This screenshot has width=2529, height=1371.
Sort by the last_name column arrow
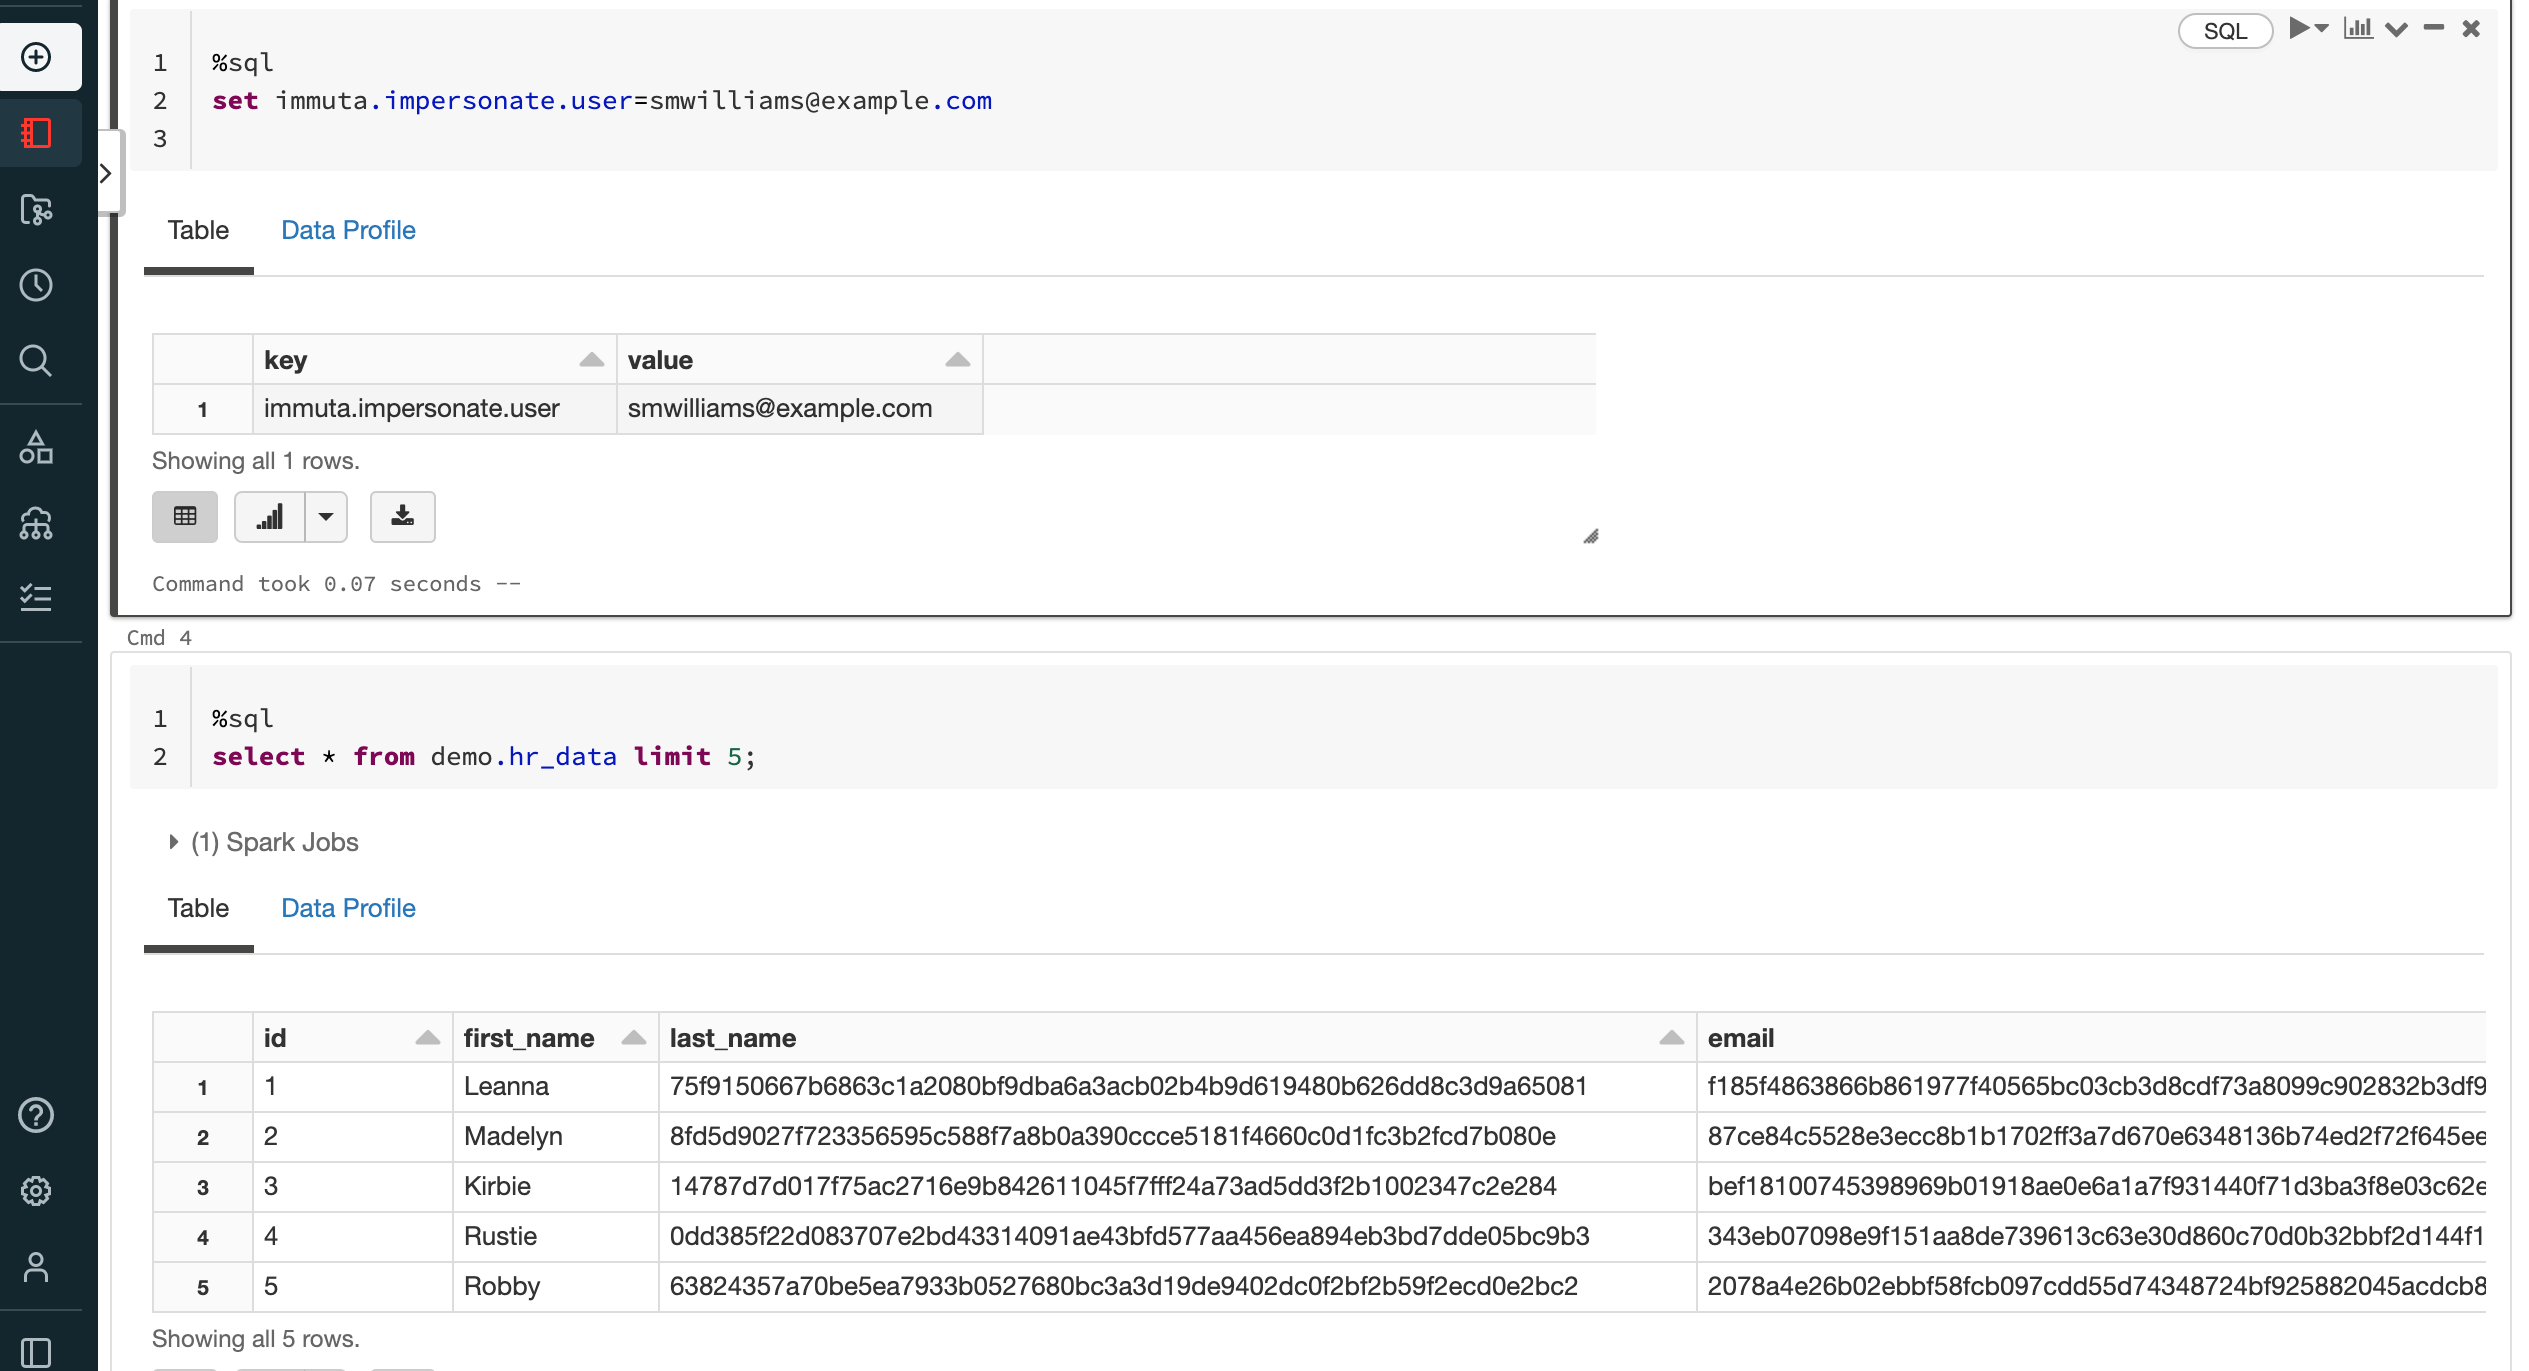coord(1672,1037)
